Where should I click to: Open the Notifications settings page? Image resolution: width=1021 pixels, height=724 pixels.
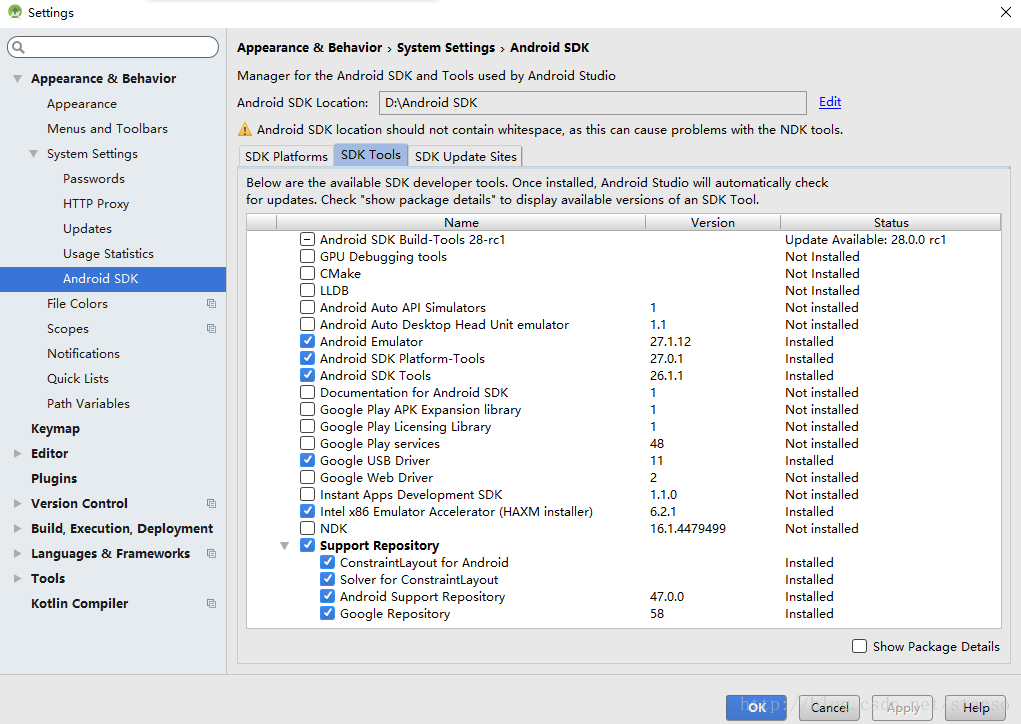[x=83, y=354]
